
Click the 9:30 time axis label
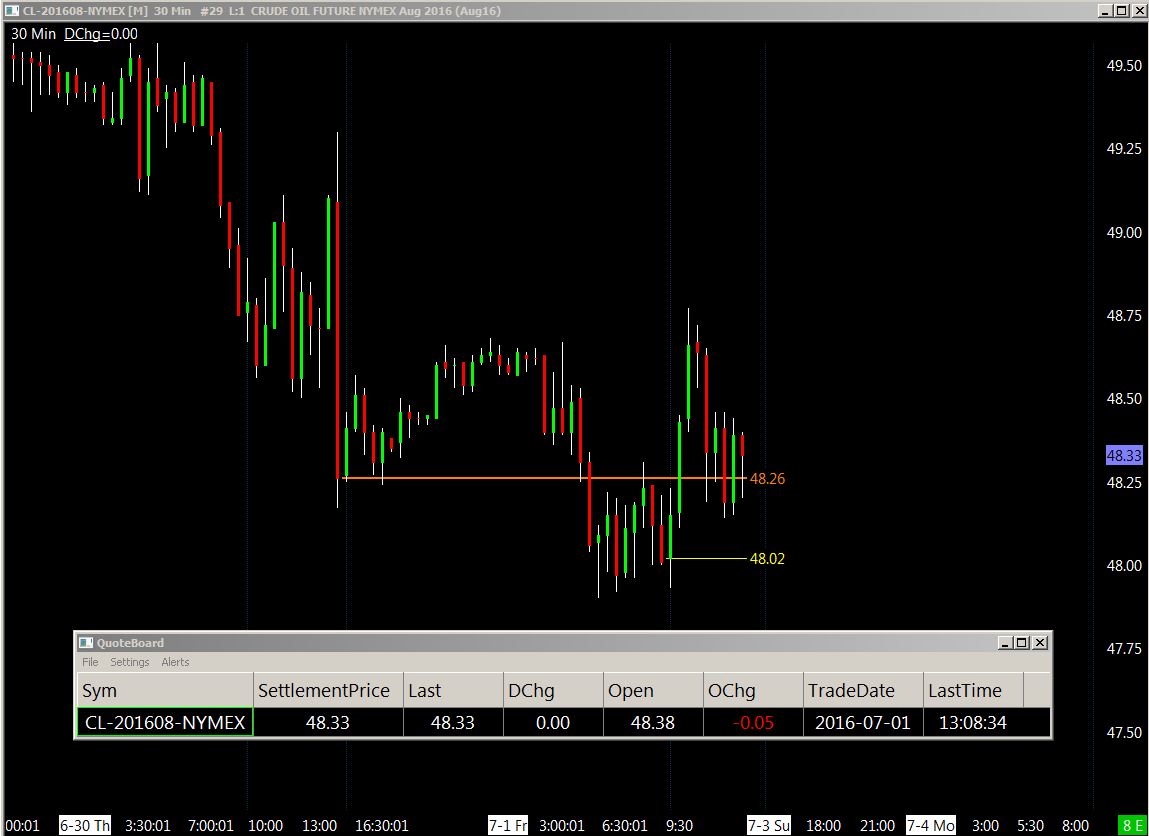679,826
